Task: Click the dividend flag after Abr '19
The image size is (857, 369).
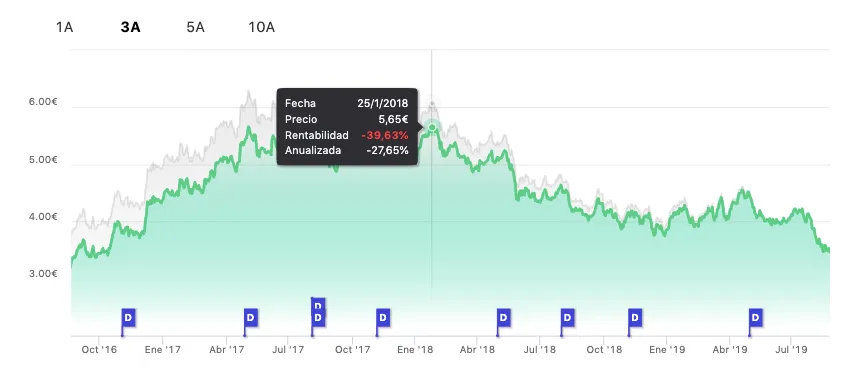Action: pyautogui.click(x=756, y=317)
